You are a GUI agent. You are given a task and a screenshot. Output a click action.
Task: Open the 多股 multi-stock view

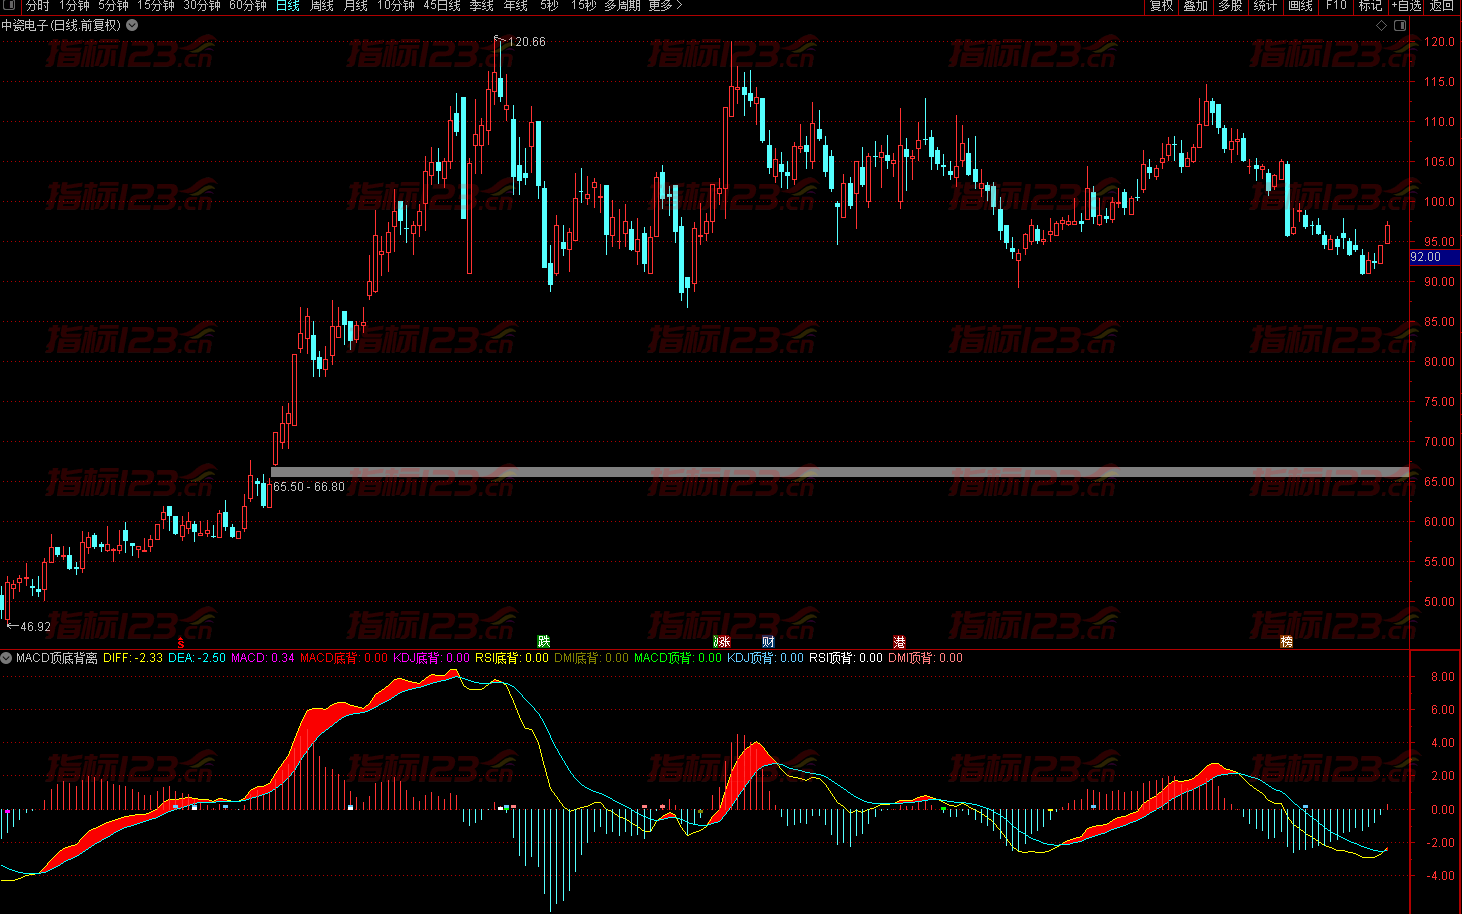[x=1230, y=6]
